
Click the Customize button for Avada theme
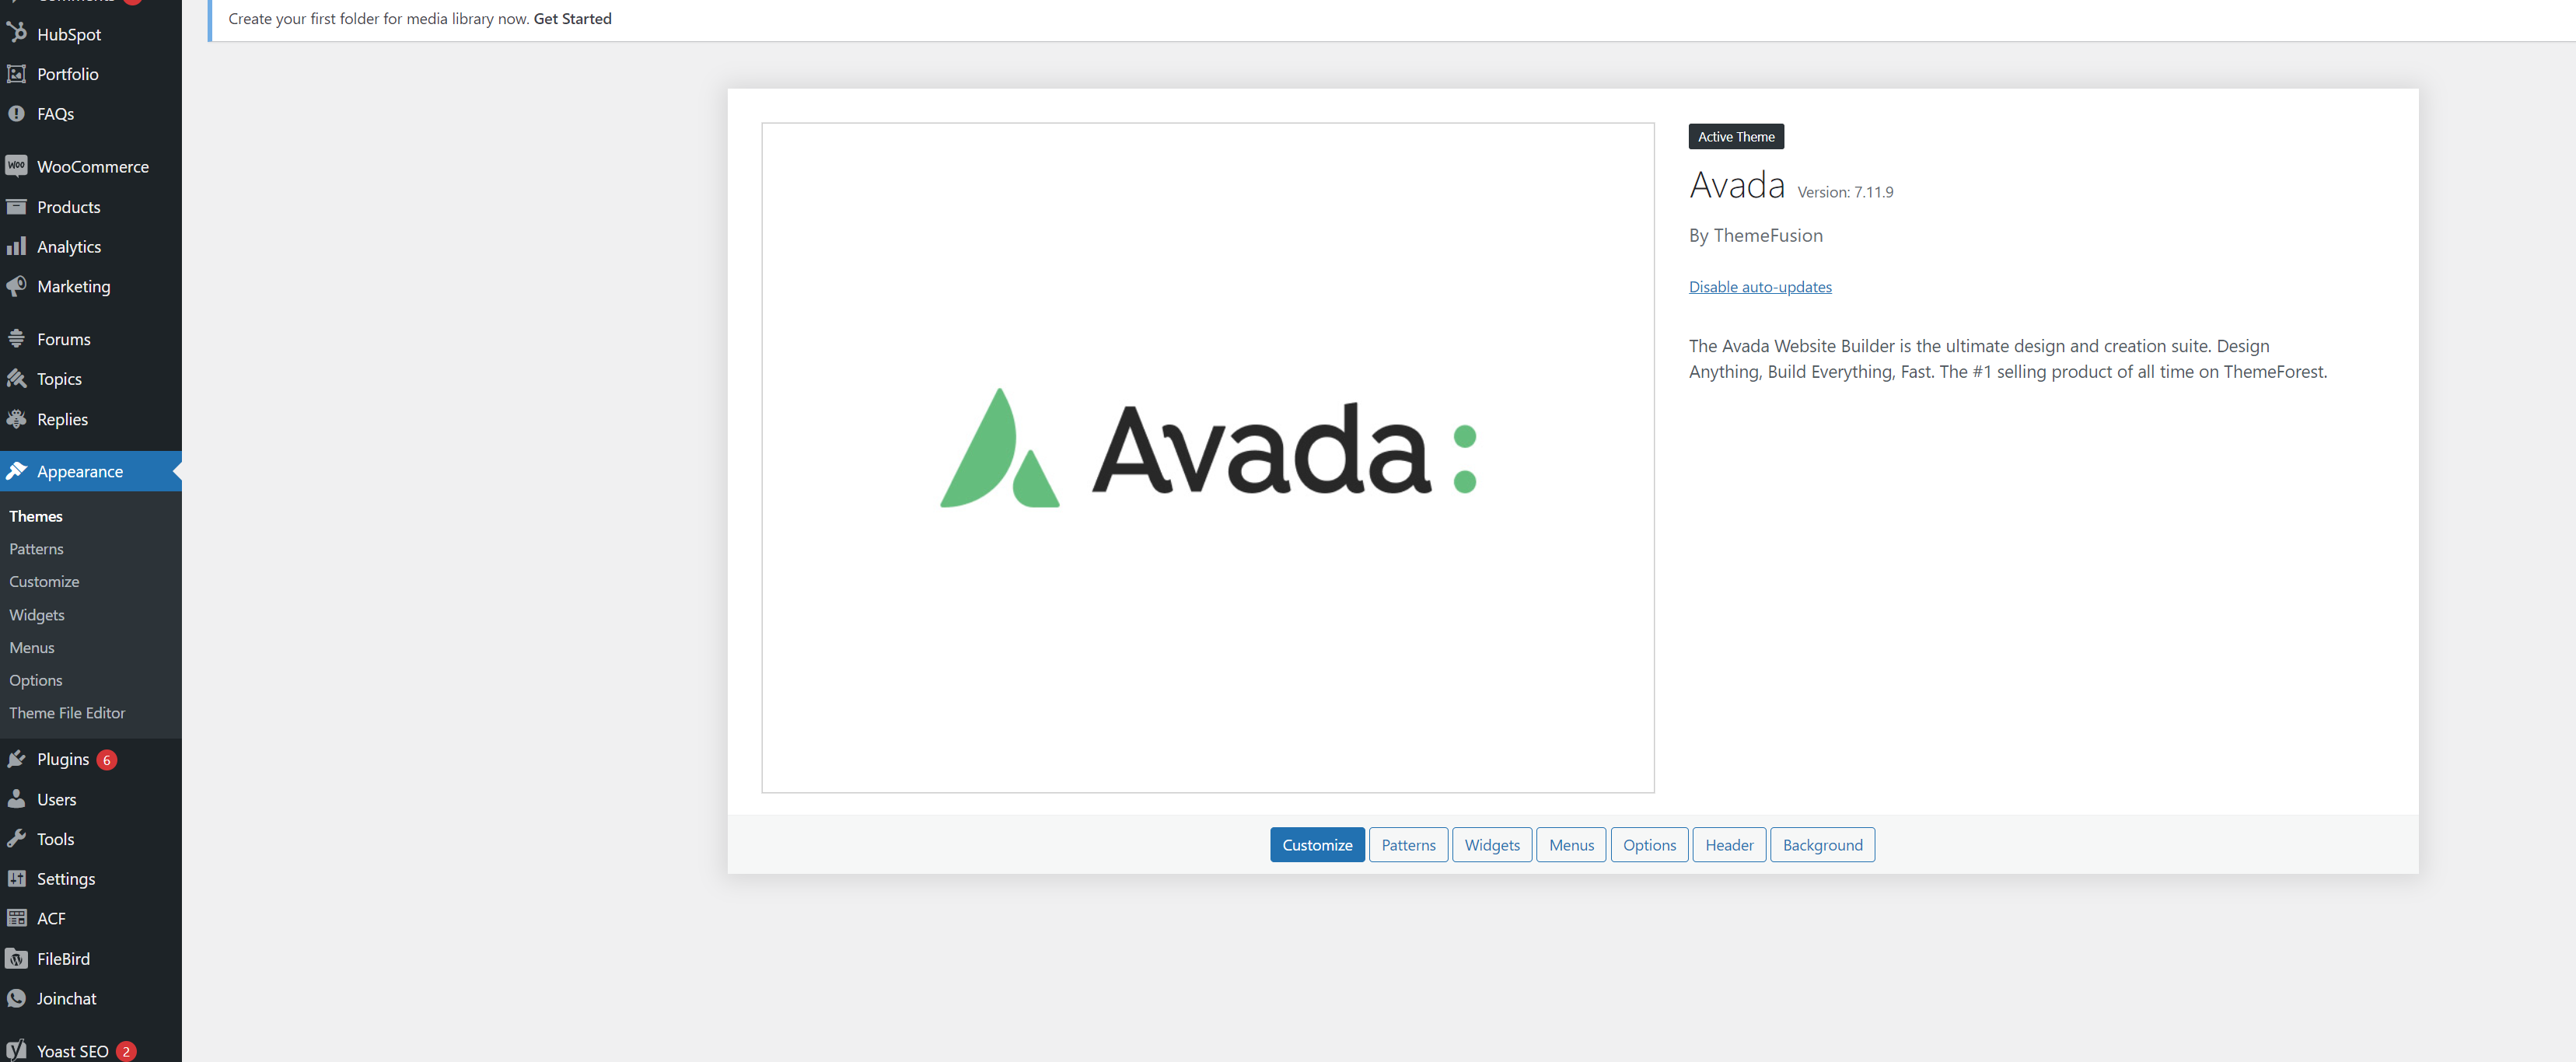1316,844
